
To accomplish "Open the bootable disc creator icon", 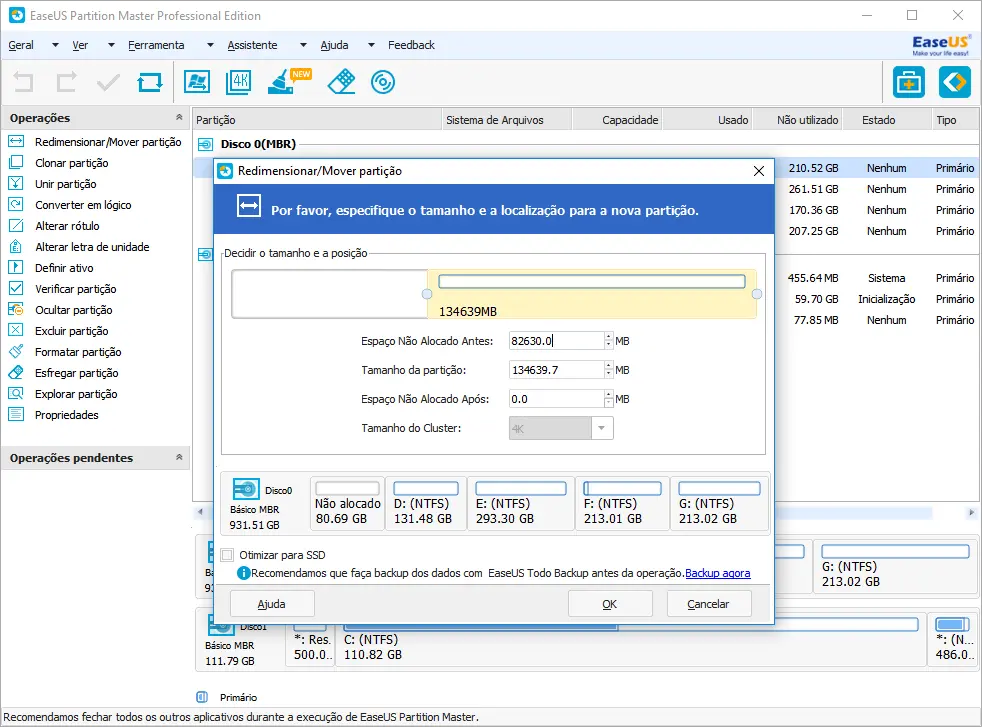I will click(x=383, y=82).
